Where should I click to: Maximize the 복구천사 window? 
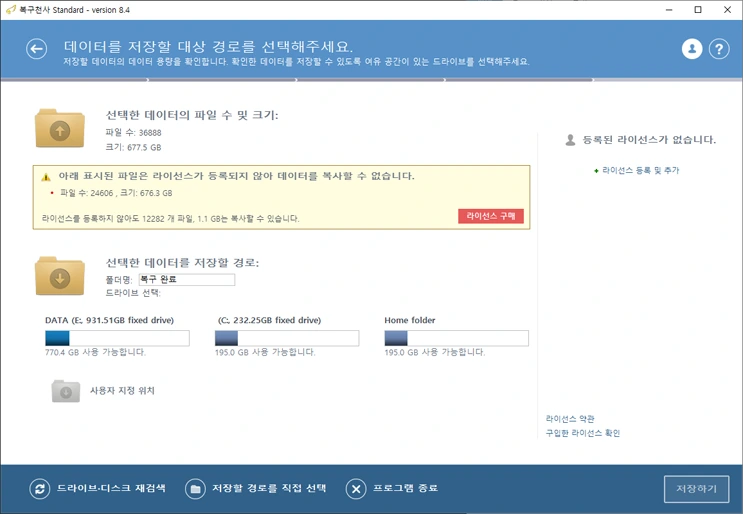point(698,9)
